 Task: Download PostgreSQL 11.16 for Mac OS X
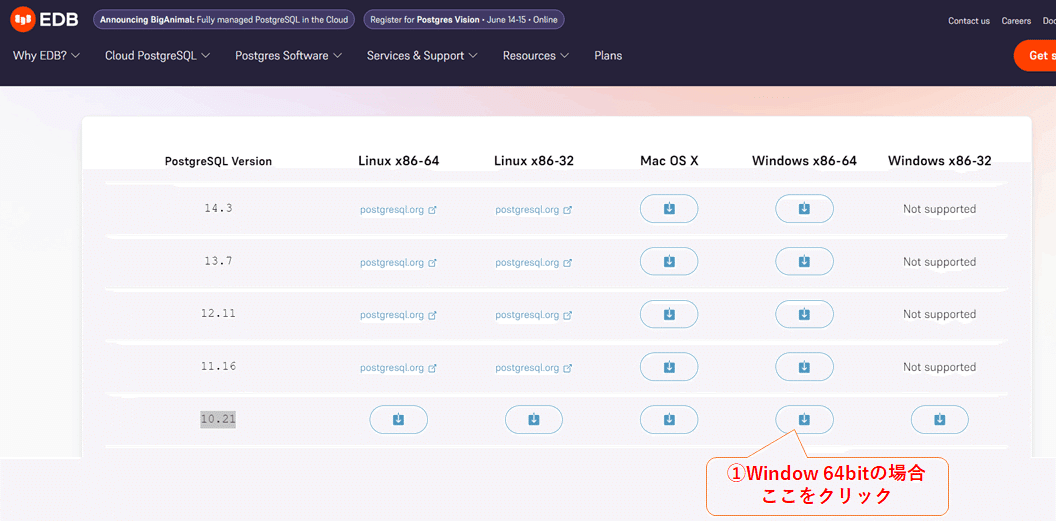coord(669,367)
